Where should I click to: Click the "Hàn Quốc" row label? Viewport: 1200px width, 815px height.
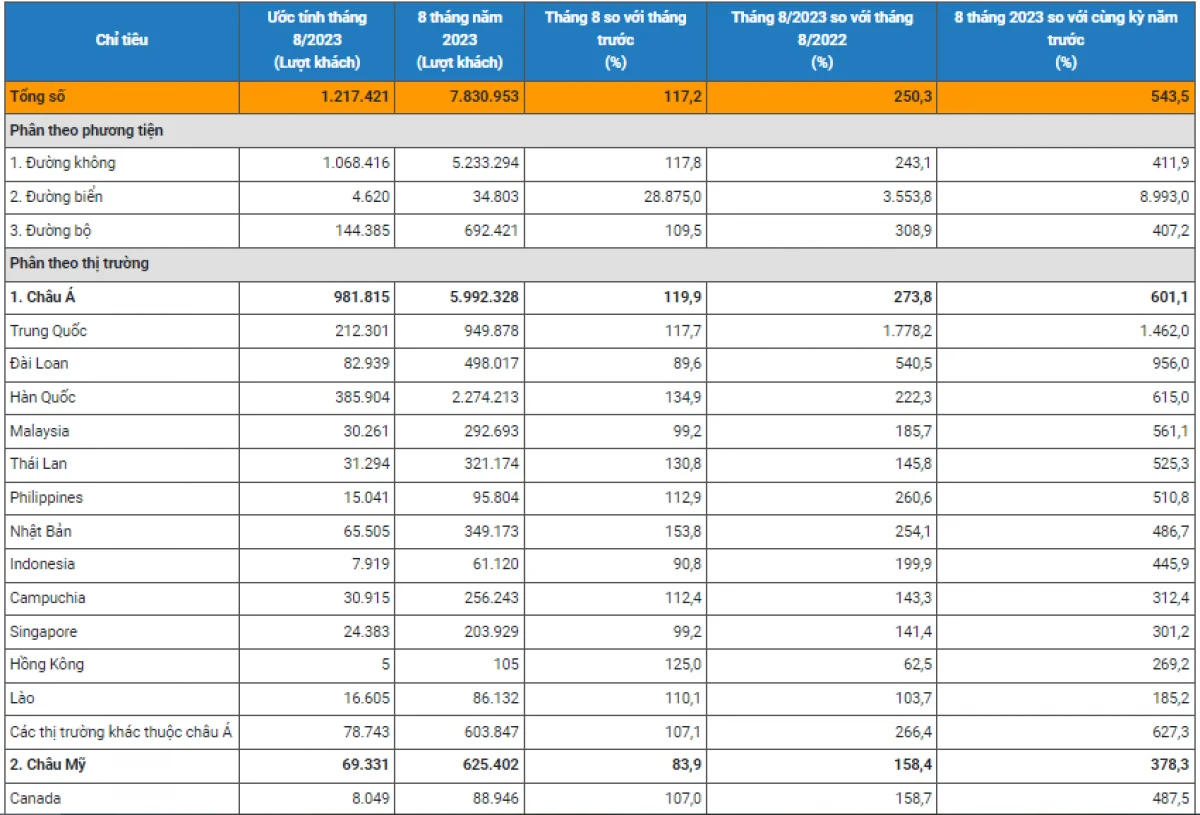[x=43, y=397]
